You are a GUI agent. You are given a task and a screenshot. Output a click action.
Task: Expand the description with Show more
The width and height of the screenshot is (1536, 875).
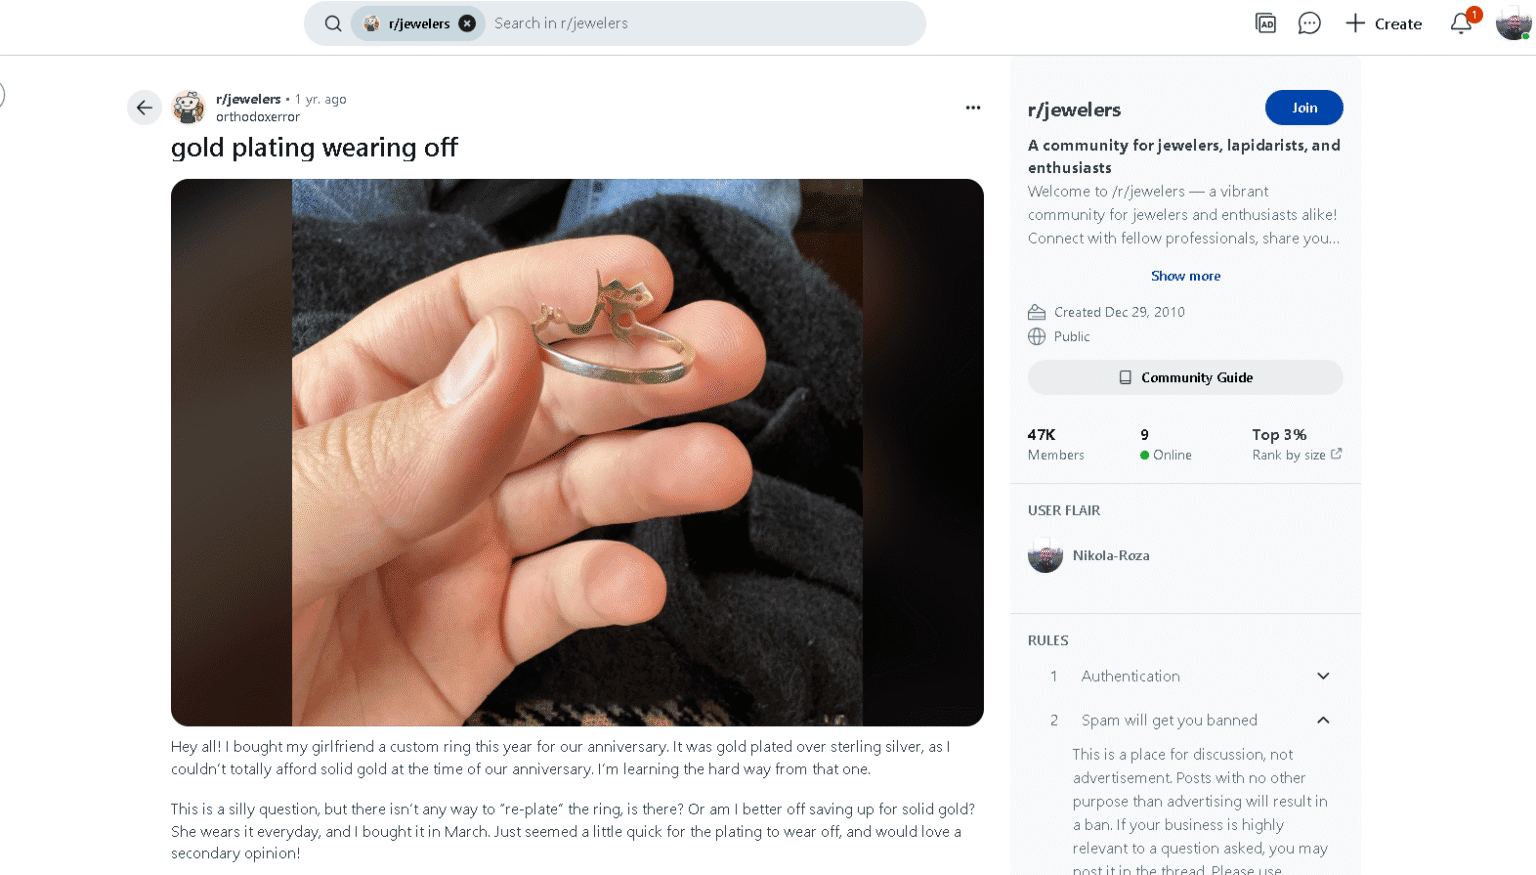(1185, 276)
